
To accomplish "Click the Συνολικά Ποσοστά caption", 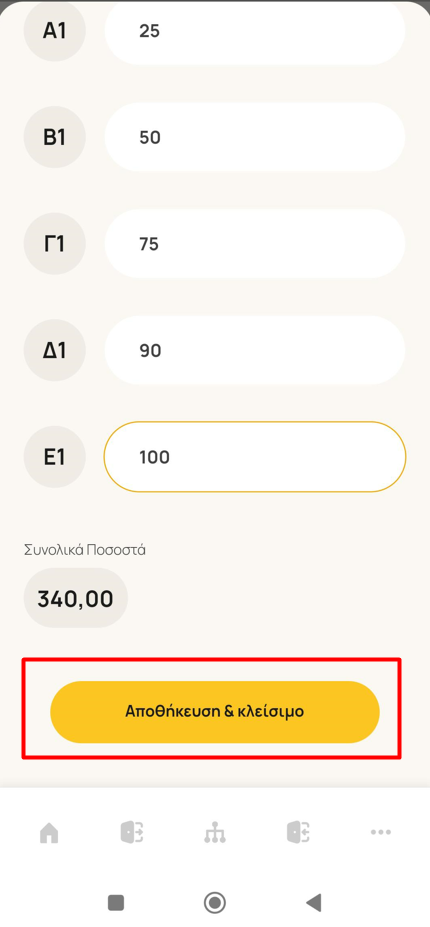I will pos(85,550).
